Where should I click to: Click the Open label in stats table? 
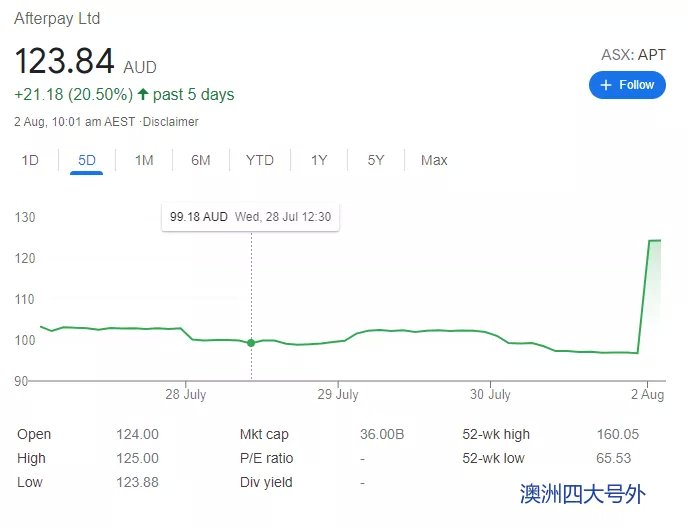click(x=34, y=434)
